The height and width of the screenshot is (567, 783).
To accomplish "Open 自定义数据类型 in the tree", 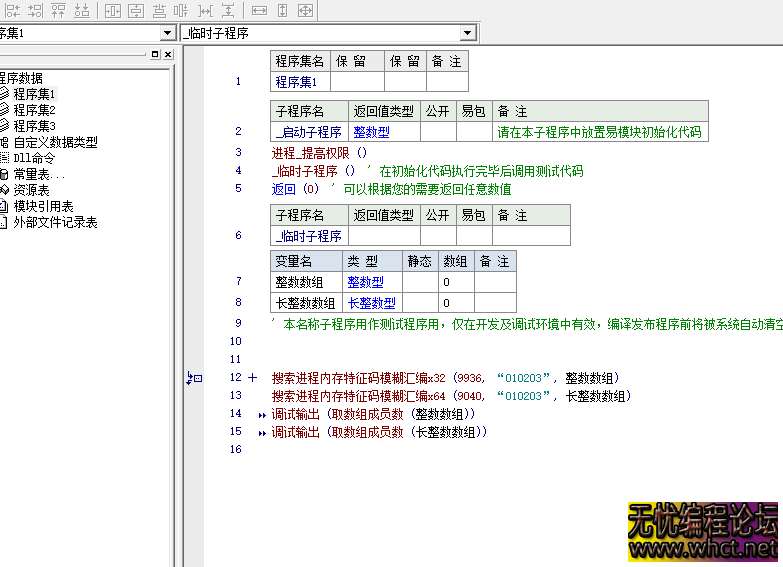I will pyautogui.click(x=55, y=142).
